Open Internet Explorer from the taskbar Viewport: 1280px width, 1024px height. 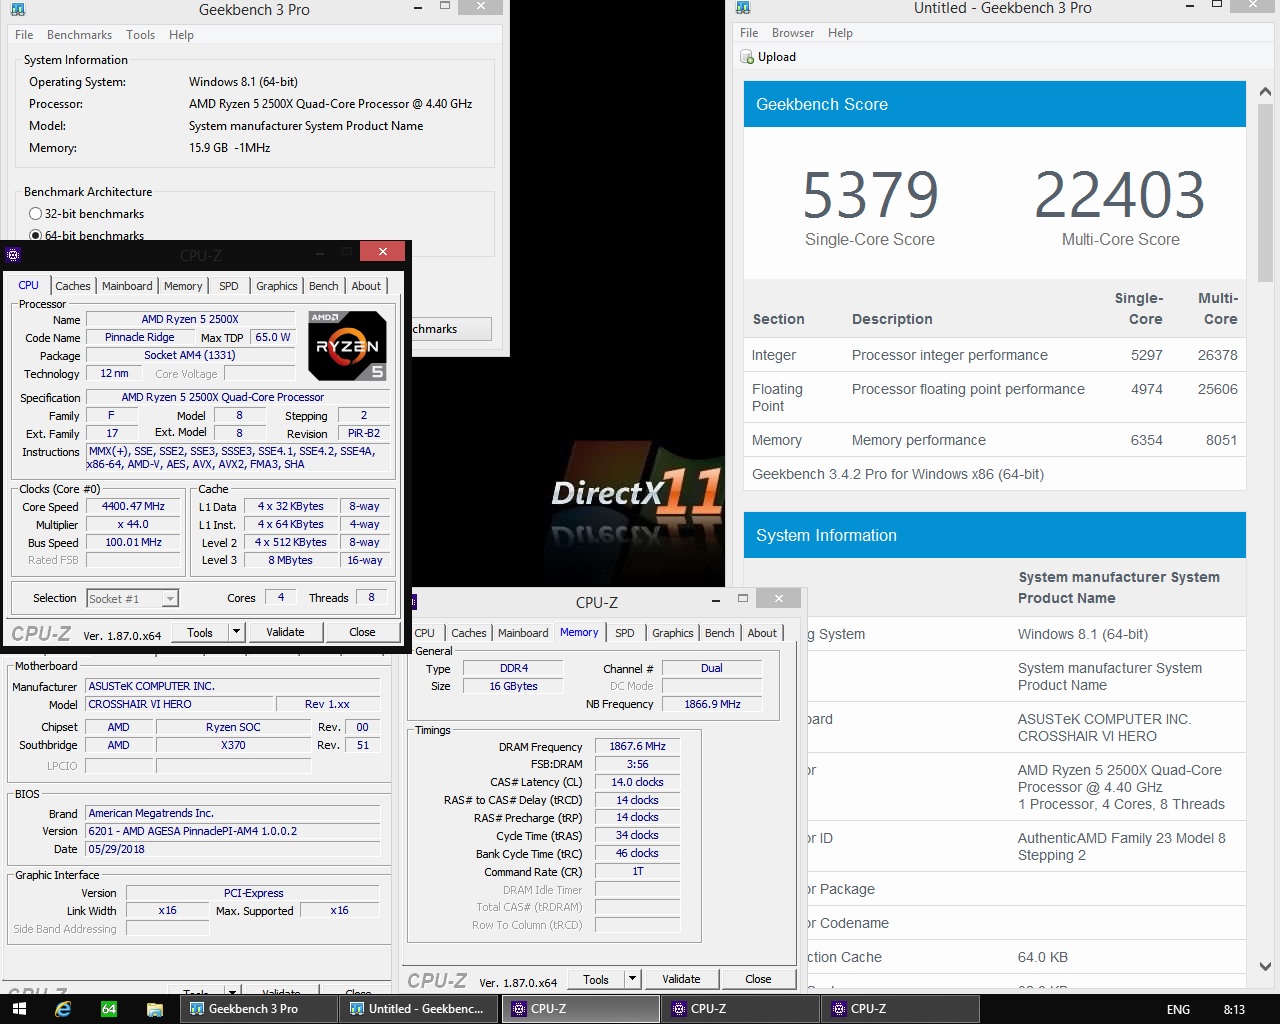coord(63,1009)
